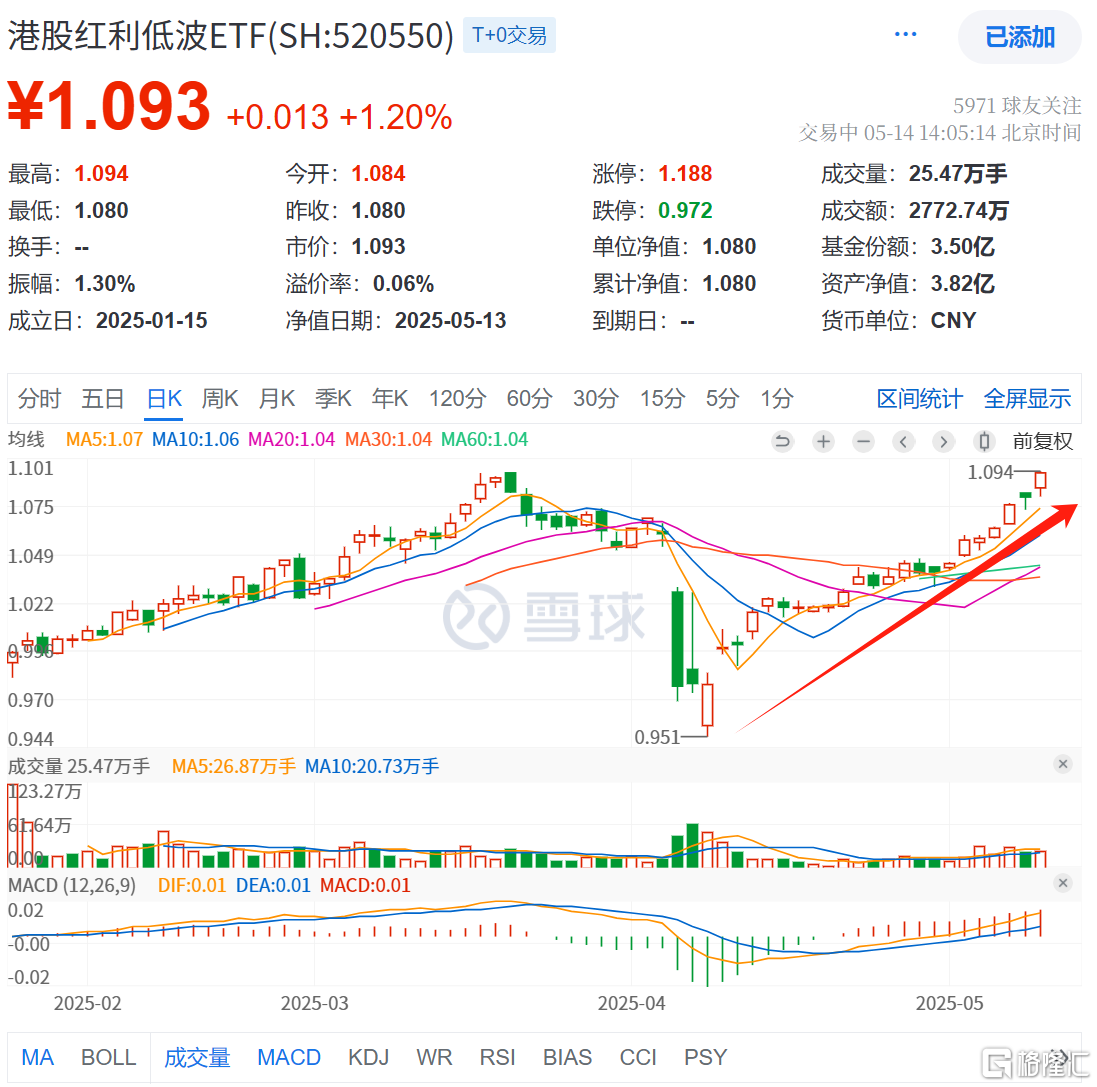Click the undo/reset chart view icon
This screenshot has width=1097, height=1087.
[783, 441]
